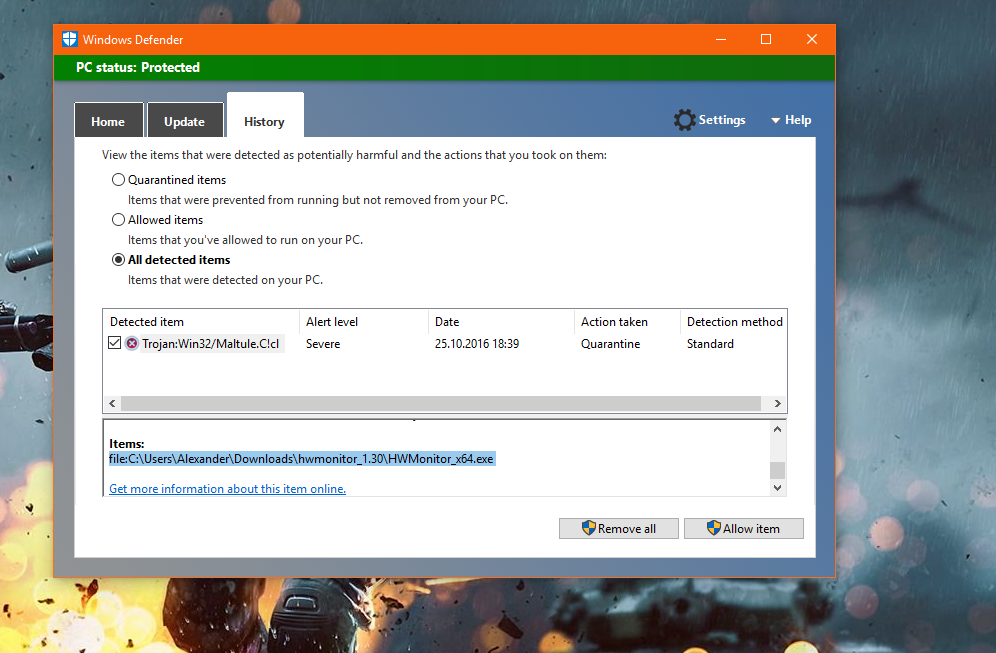
Task: Sort by Date column header
Action: (x=501, y=322)
